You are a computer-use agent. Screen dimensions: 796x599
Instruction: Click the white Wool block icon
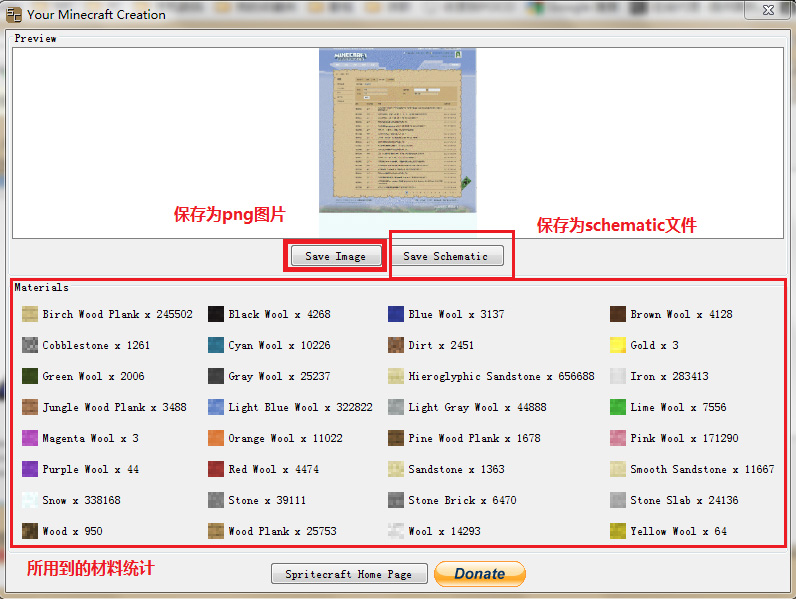(396, 531)
